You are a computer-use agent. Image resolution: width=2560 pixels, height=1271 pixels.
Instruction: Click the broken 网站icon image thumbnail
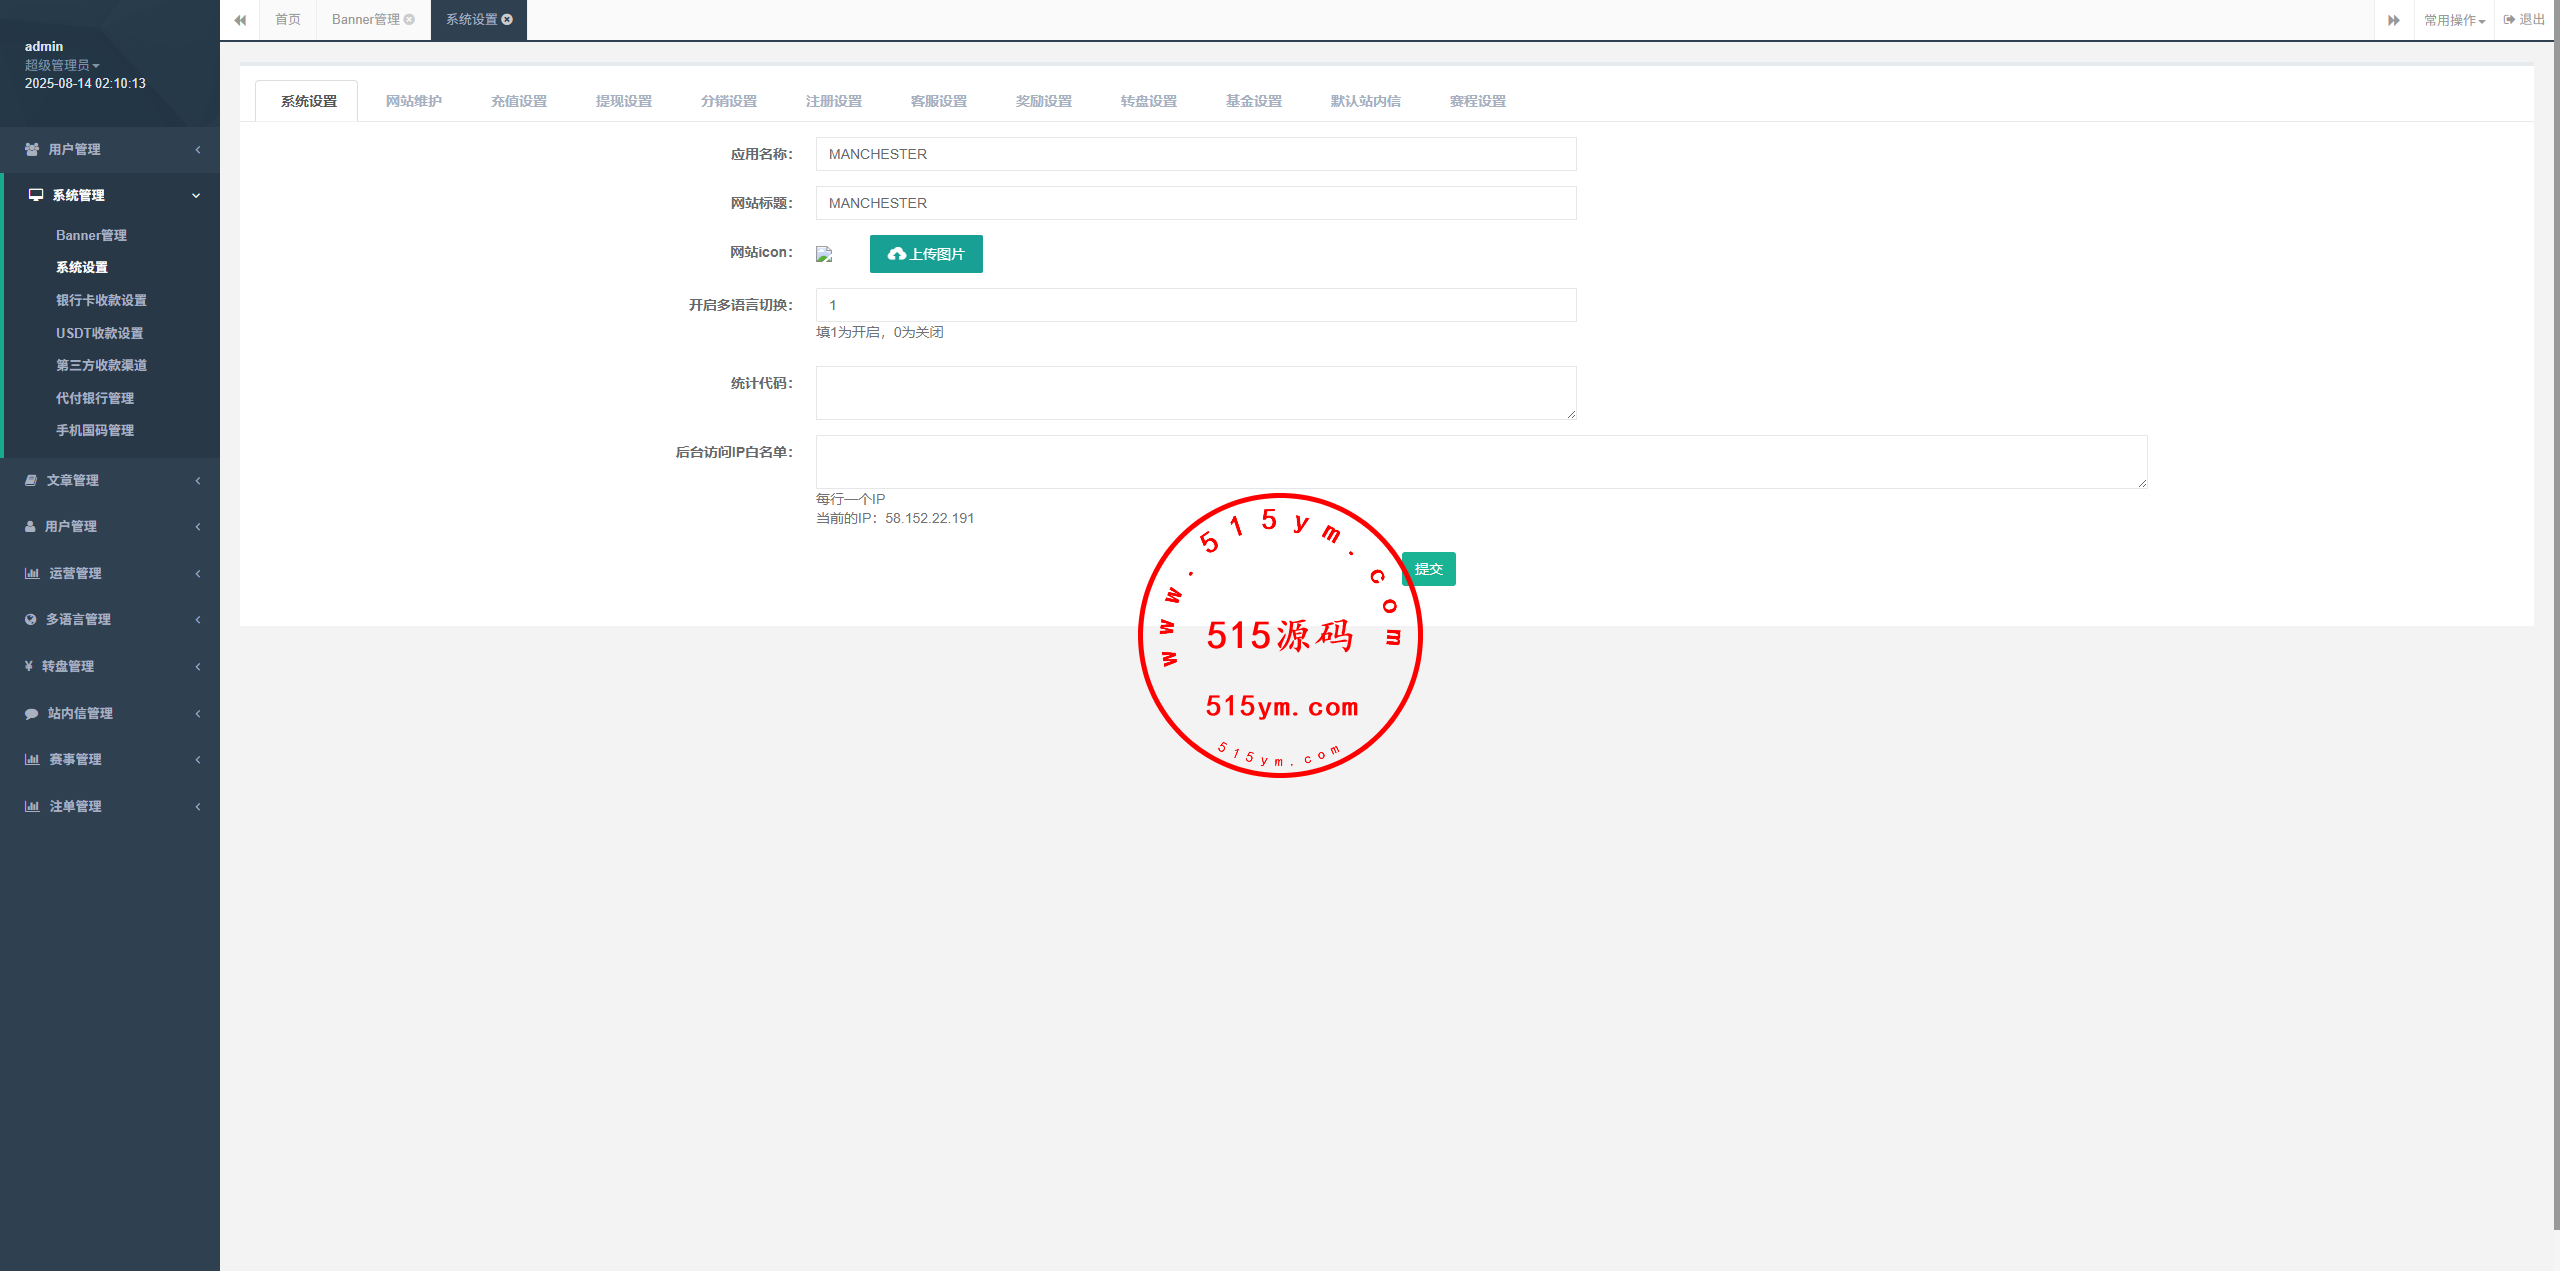pyautogui.click(x=824, y=255)
